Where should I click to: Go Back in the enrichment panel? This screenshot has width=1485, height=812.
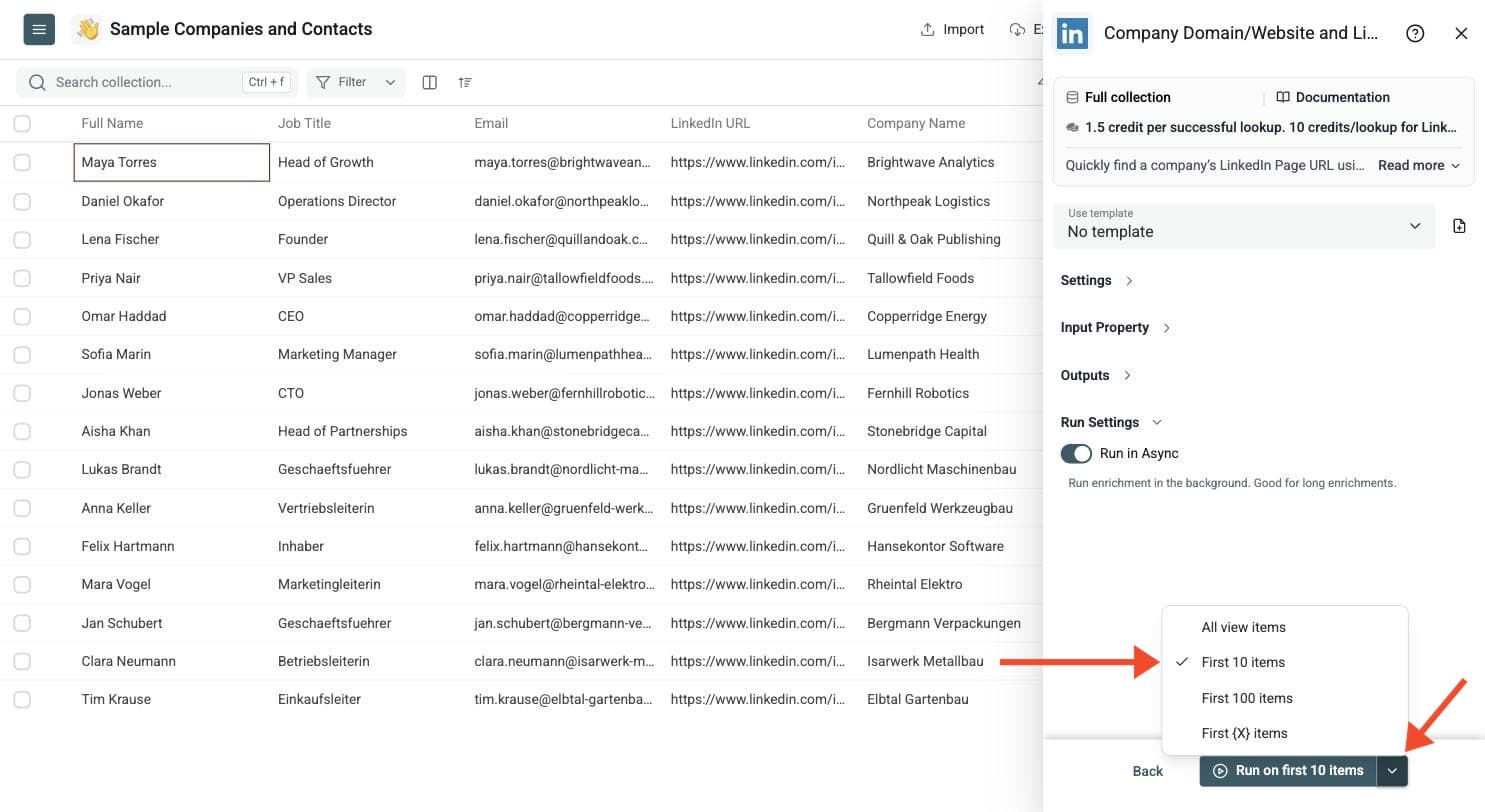click(1148, 771)
